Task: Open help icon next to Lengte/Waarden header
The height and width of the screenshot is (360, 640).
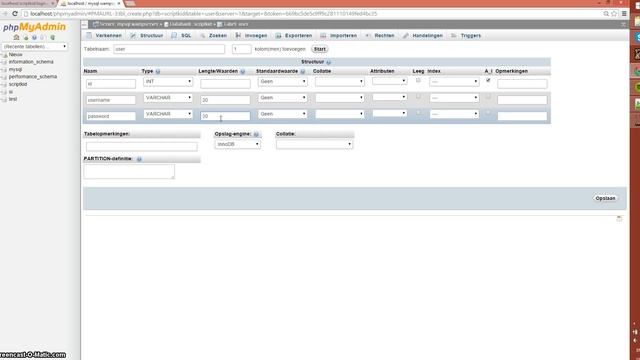Action: click(242, 71)
